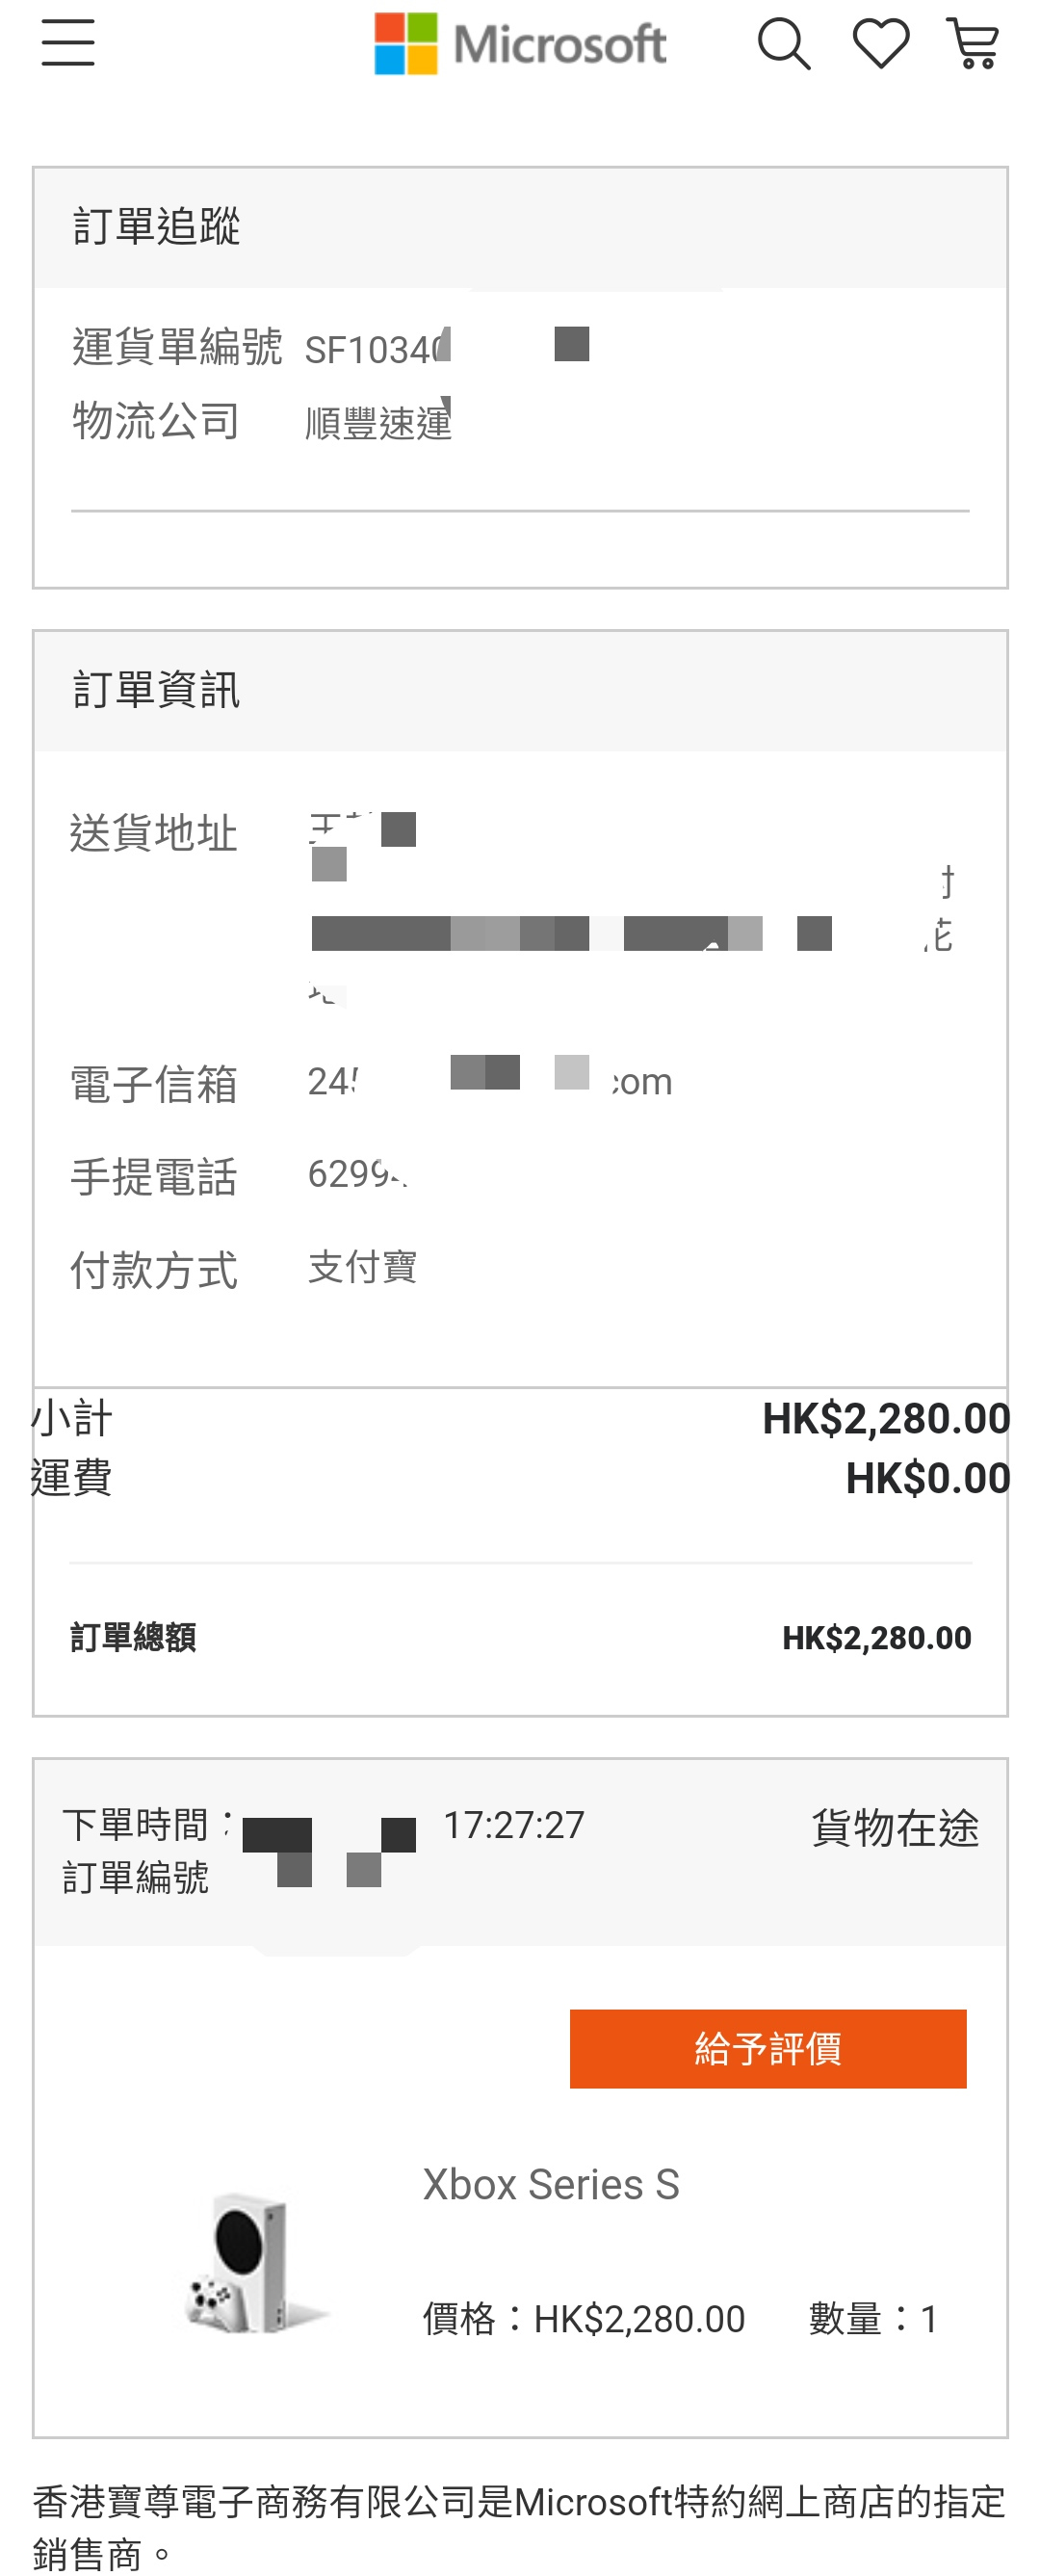This screenshot has width=1040, height=2576.
Task: Click the 支付寶 payment method text
Action: pyautogui.click(x=362, y=1268)
